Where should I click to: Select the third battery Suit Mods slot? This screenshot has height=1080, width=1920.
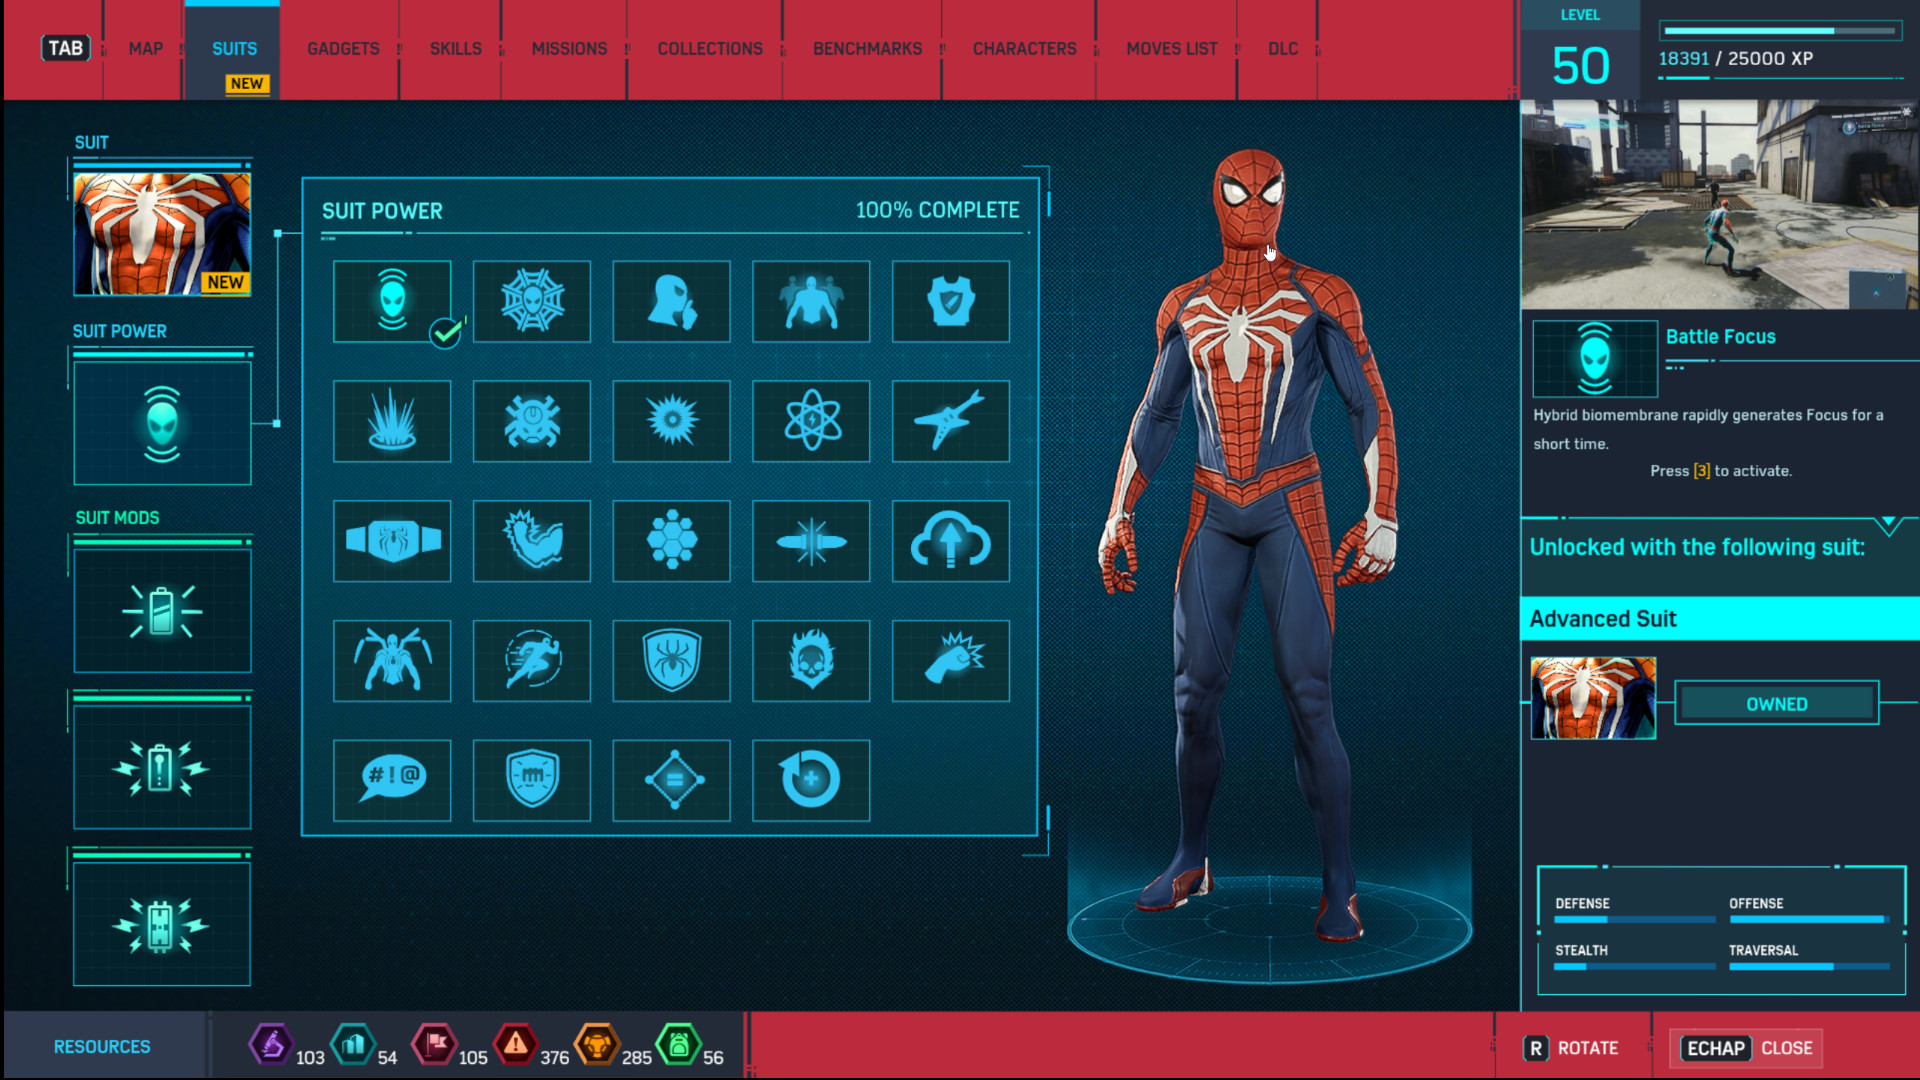[161, 922]
